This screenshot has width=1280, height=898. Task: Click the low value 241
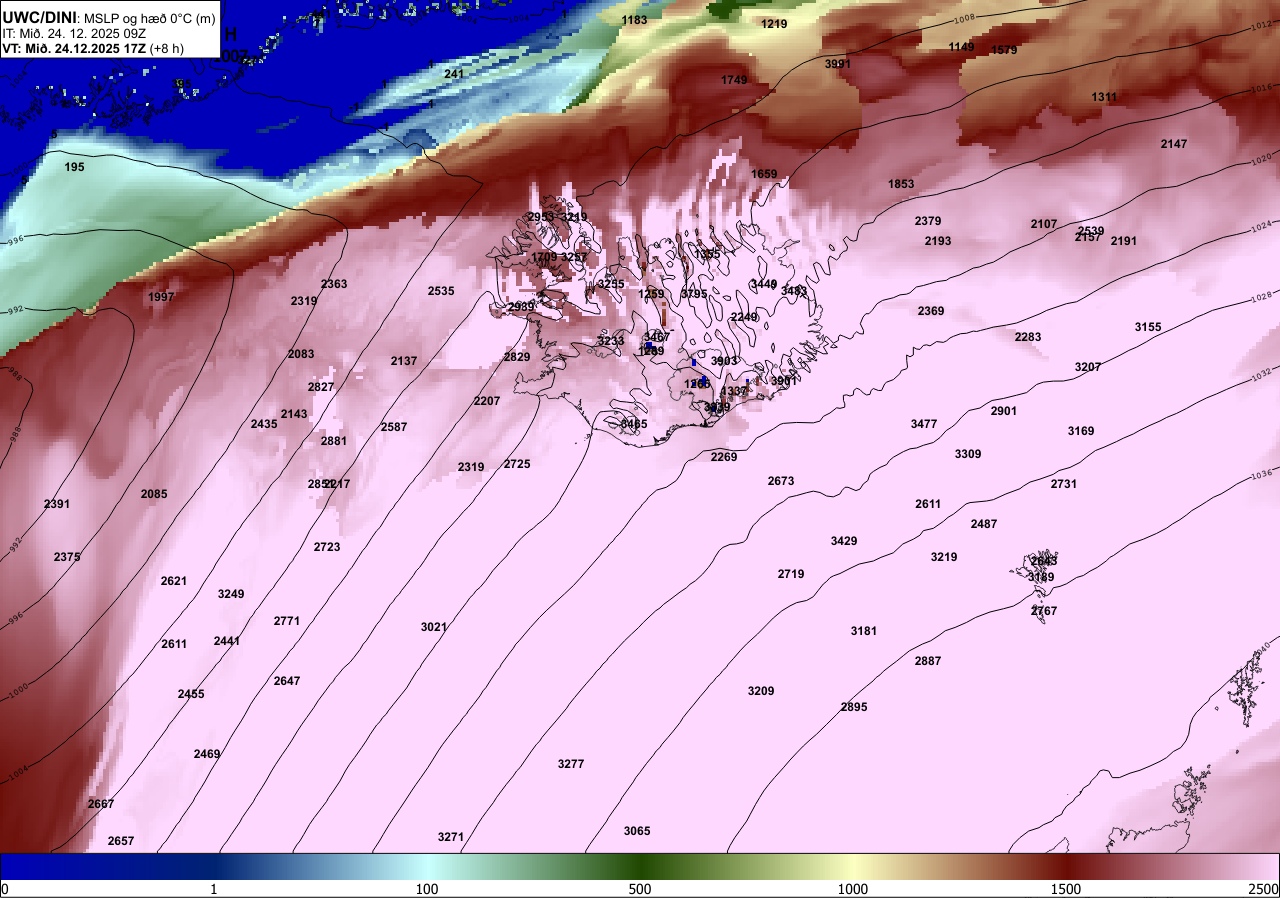(x=454, y=74)
